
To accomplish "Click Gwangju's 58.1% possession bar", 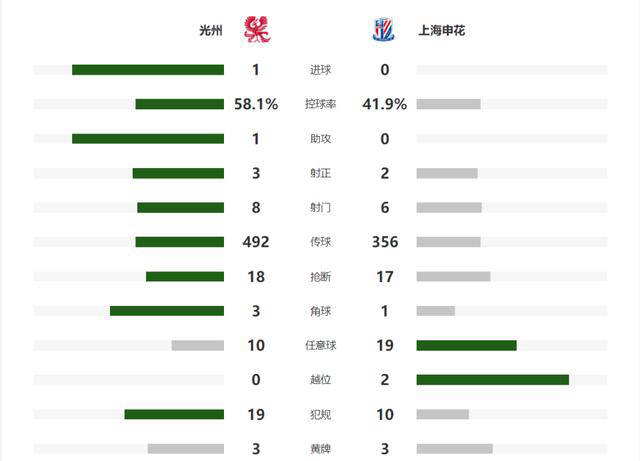I will pyautogui.click(x=180, y=104).
